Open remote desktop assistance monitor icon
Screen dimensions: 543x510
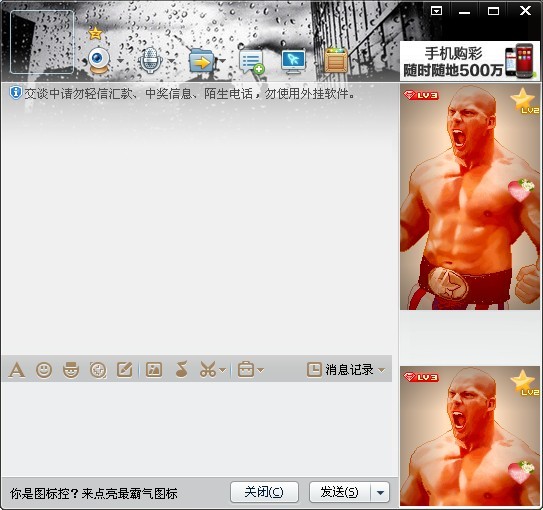[293, 62]
